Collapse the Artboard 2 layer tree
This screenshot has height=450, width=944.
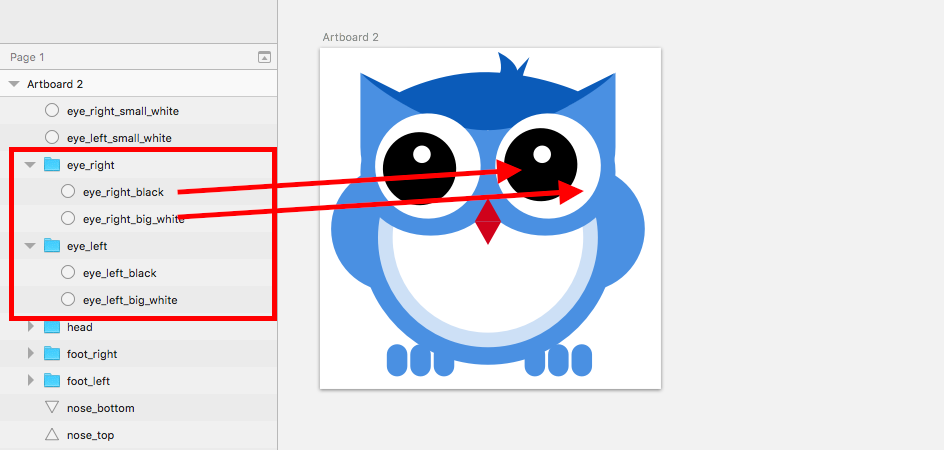point(14,84)
